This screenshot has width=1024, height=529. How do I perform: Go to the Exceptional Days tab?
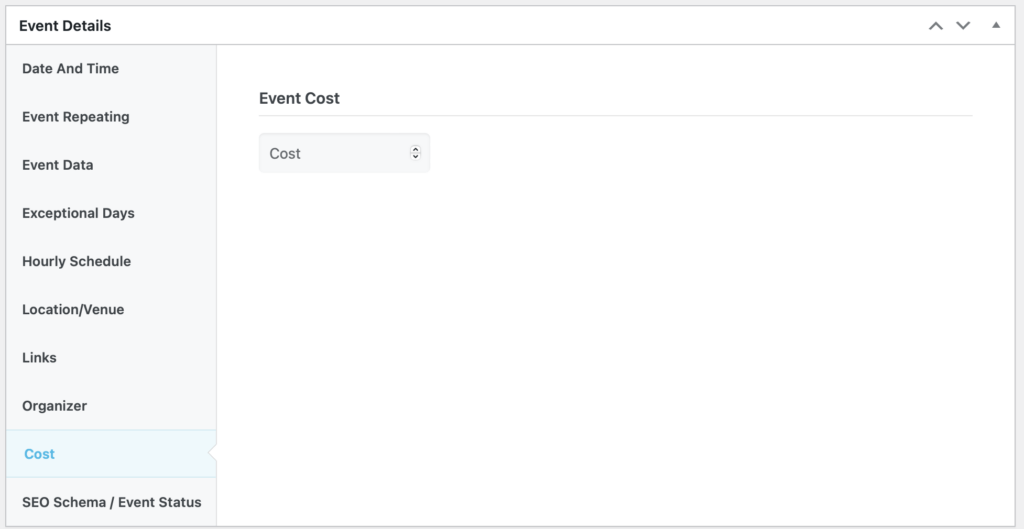(x=78, y=213)
